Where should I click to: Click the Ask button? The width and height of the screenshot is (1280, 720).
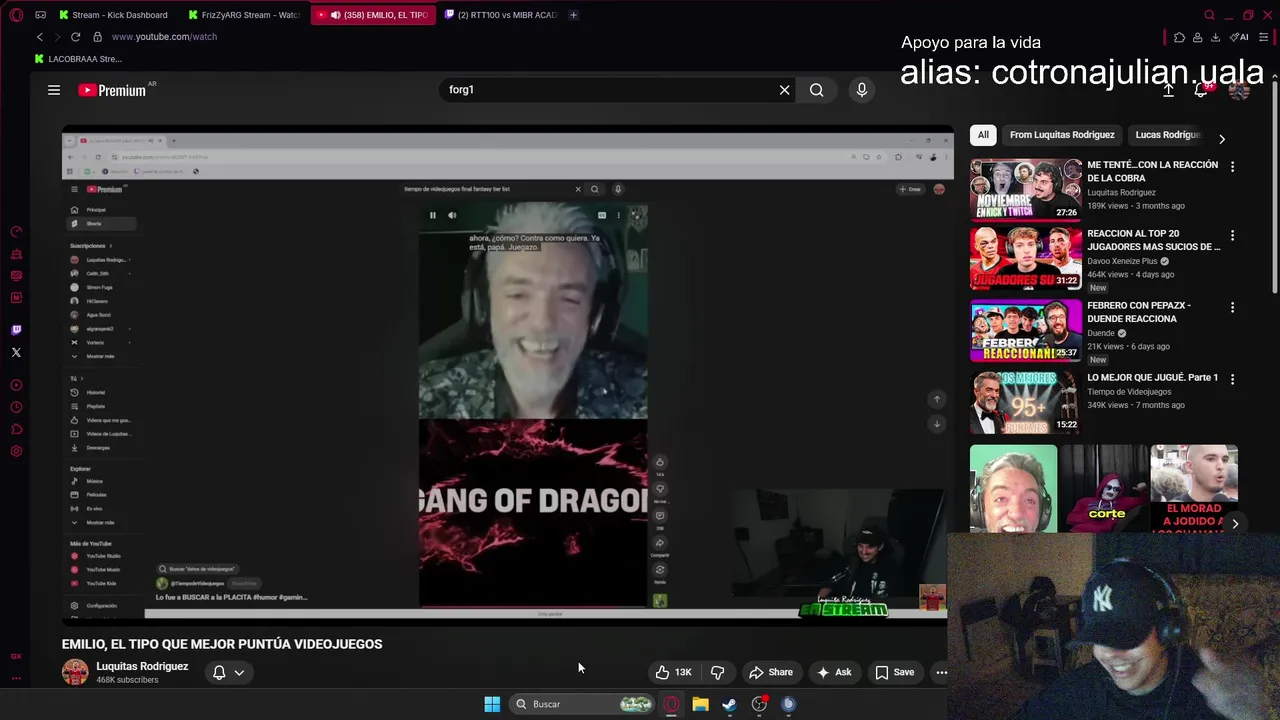tap(834, 672)
